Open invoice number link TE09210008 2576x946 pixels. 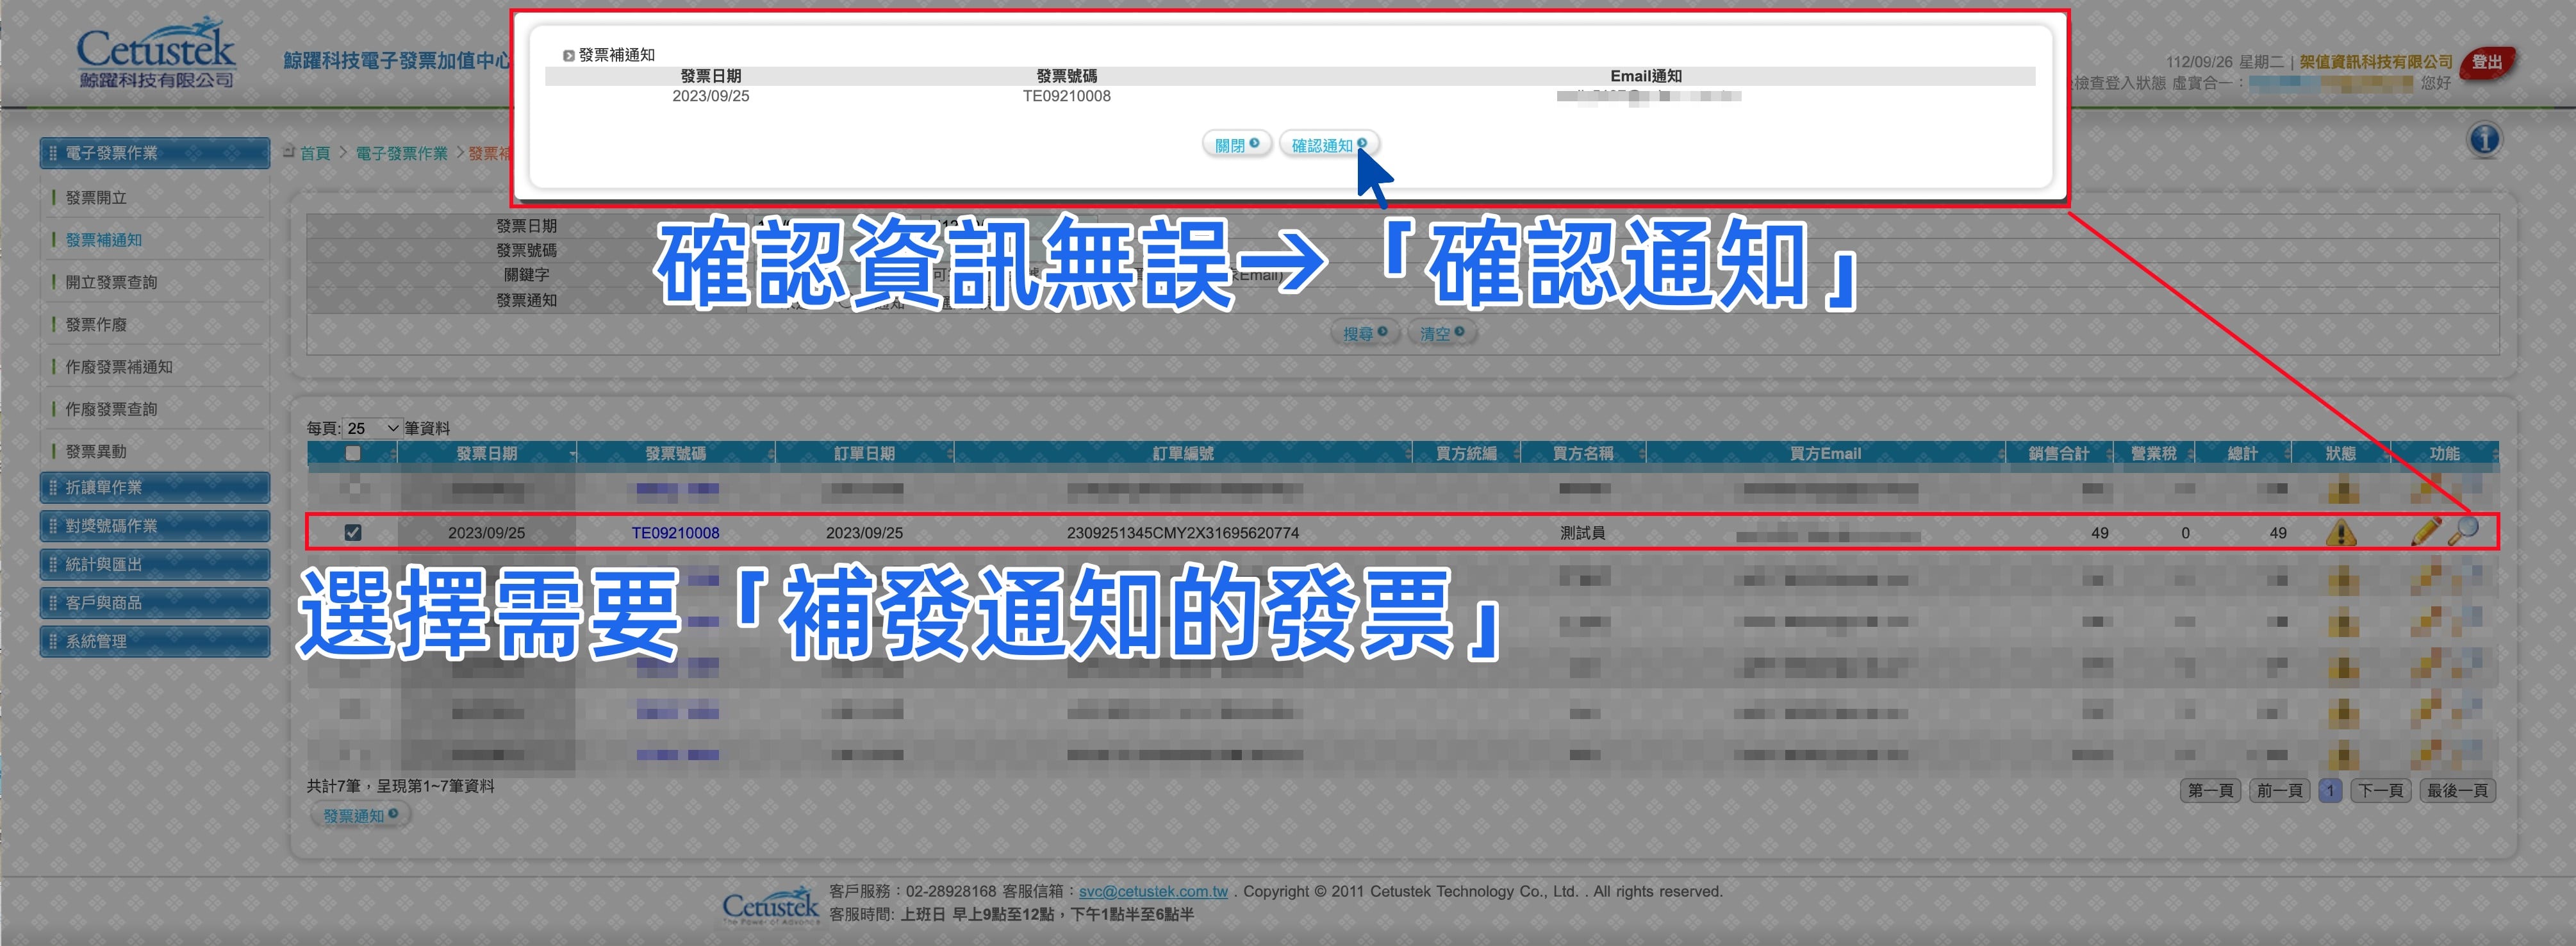pos(675,533)
